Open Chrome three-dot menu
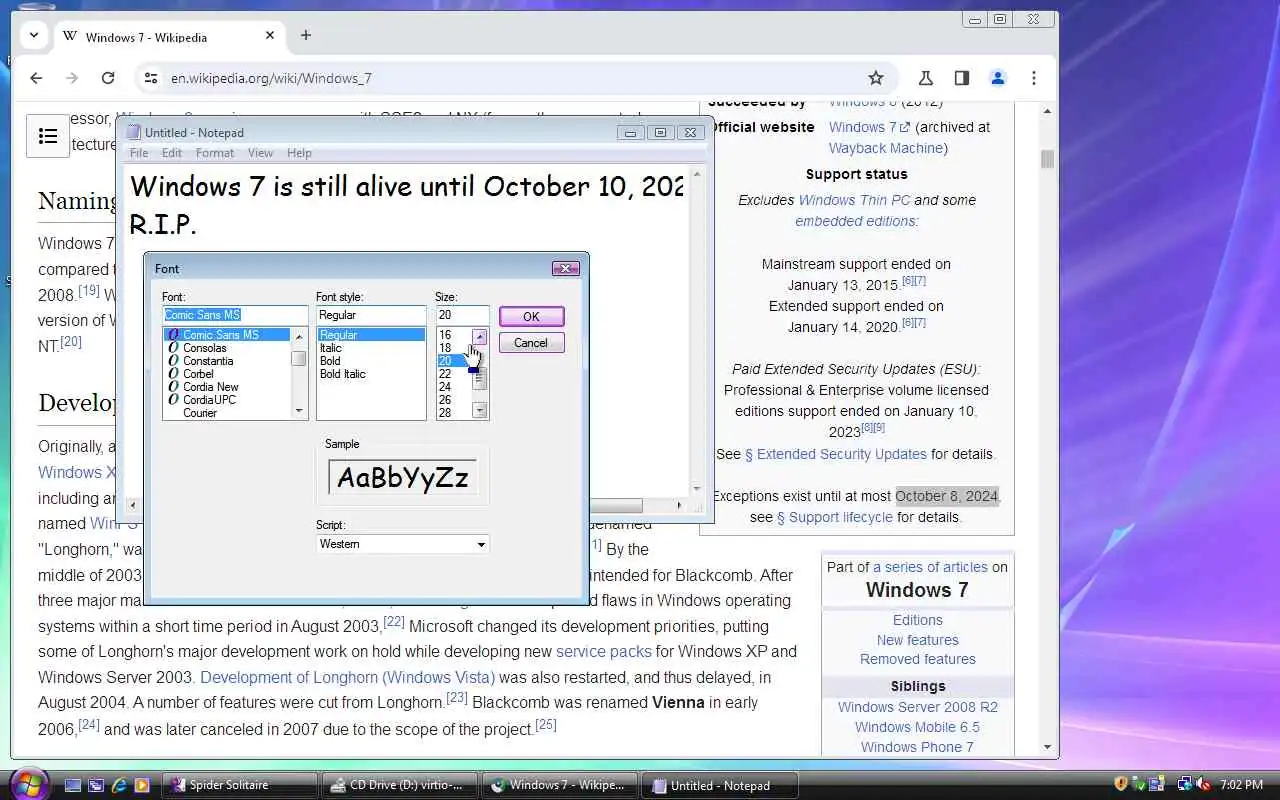This screenshot has height=800, width=1280. [1034, 78]
